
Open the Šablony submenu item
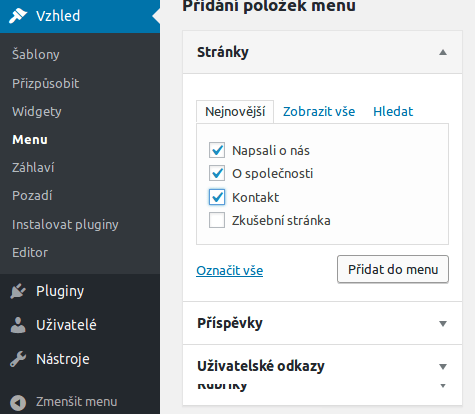[x=36, y=54]
